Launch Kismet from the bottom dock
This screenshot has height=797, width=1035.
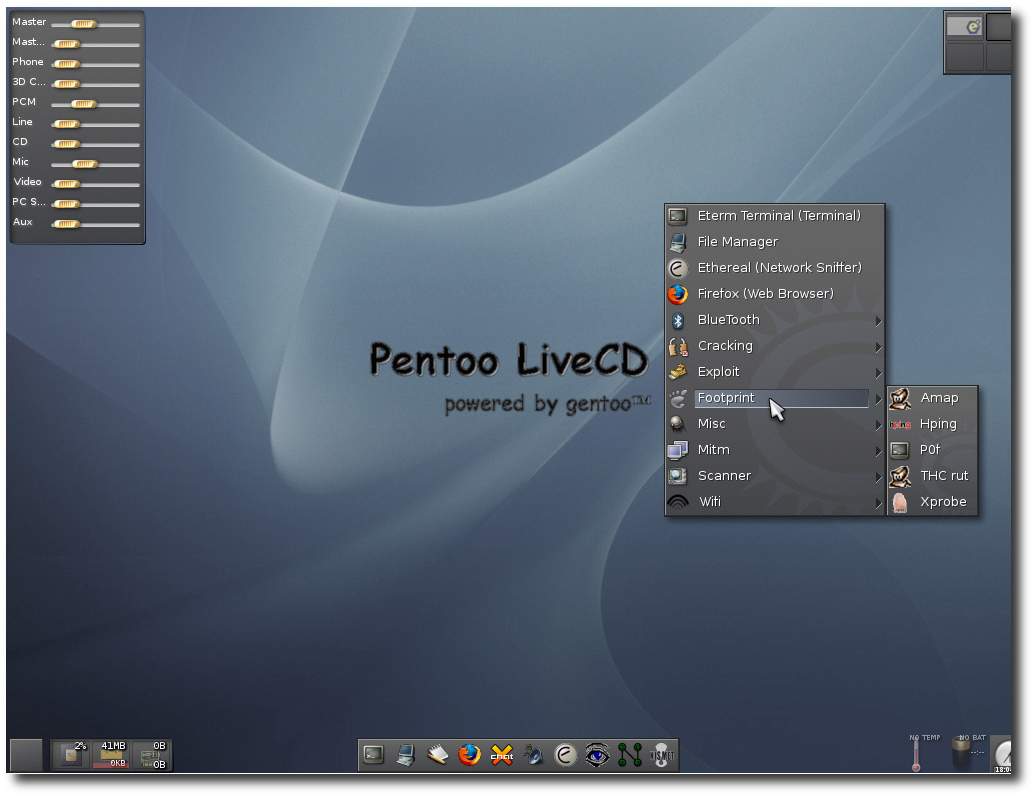661,755
